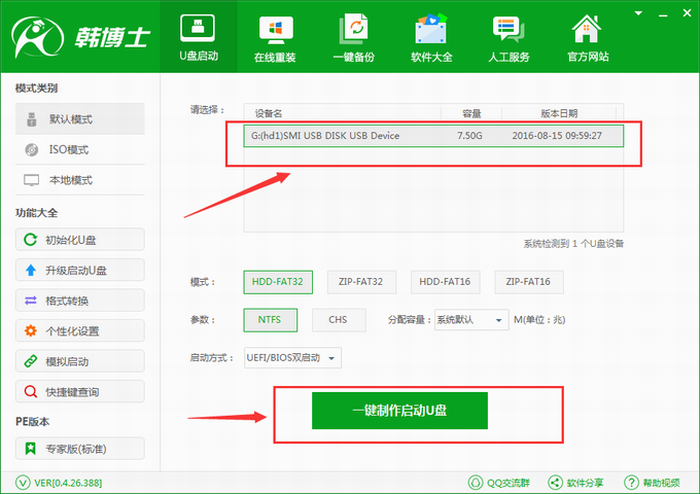This screenshot has height=494, width=700.
Task: Open the 官方网站 home icon
Action: [588, 37]
